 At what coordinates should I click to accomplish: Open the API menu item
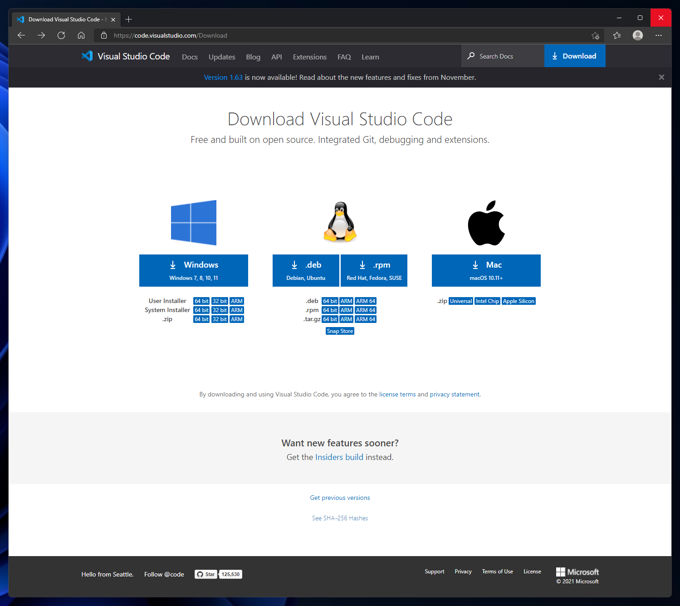click(x=277, y=57)
